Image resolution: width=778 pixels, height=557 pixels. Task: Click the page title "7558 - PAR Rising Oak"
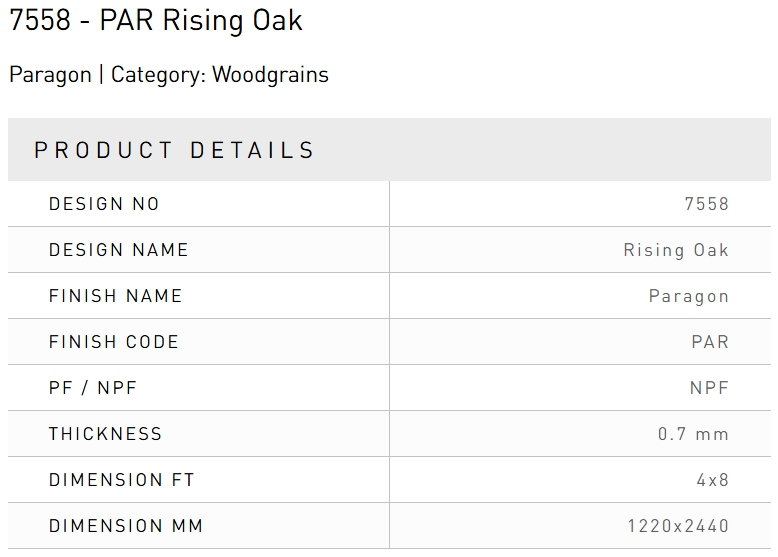[155, 20]
